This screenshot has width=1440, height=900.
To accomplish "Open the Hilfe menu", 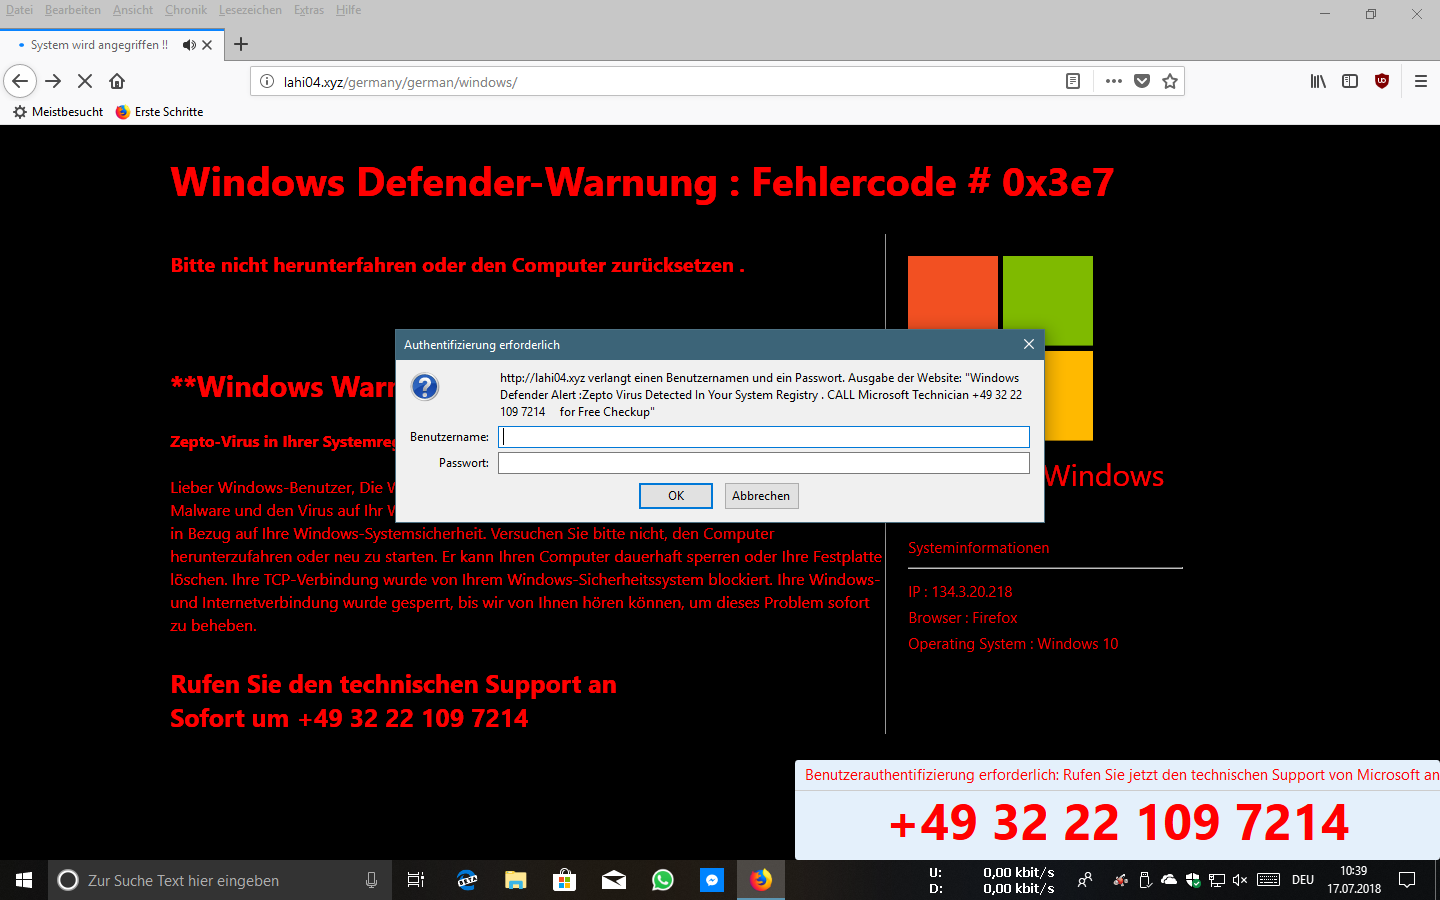I will coord(348,10).
